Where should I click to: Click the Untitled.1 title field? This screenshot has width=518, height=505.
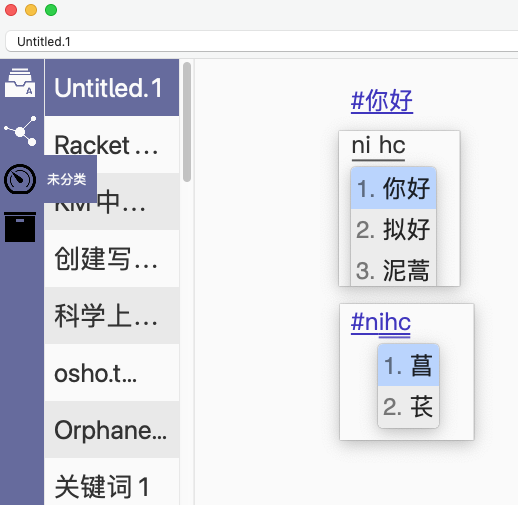(262, 41)
